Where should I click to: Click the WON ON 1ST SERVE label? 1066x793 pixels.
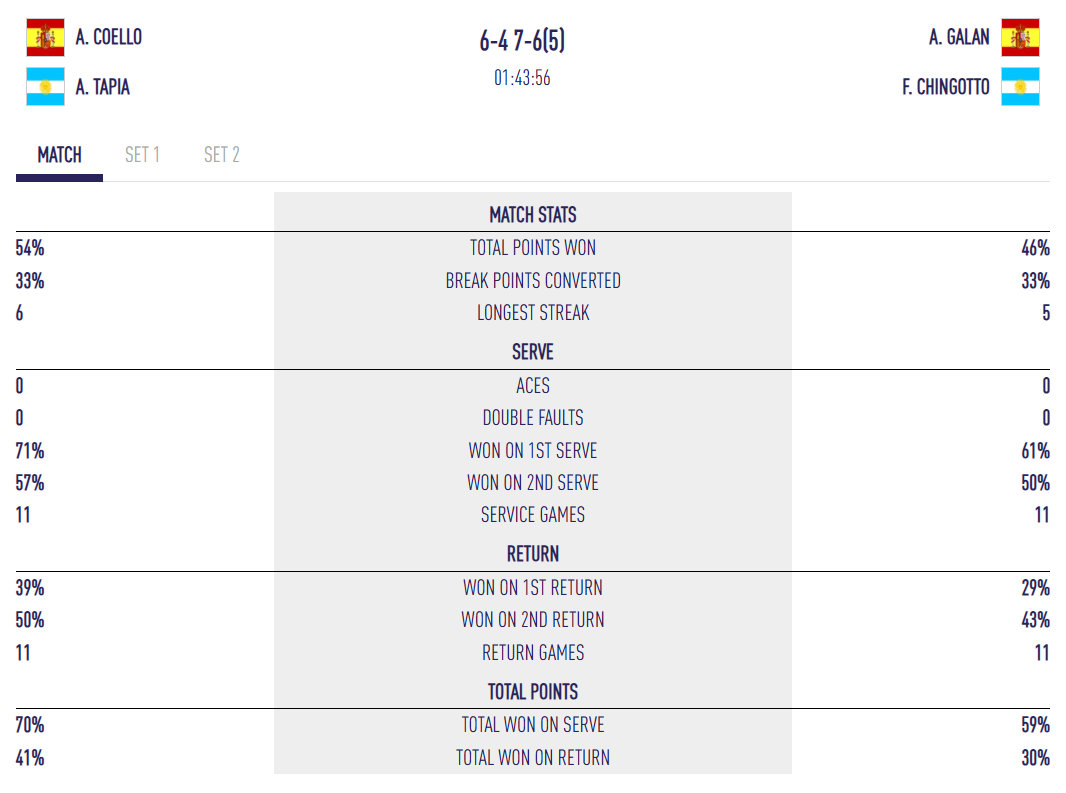533,451
